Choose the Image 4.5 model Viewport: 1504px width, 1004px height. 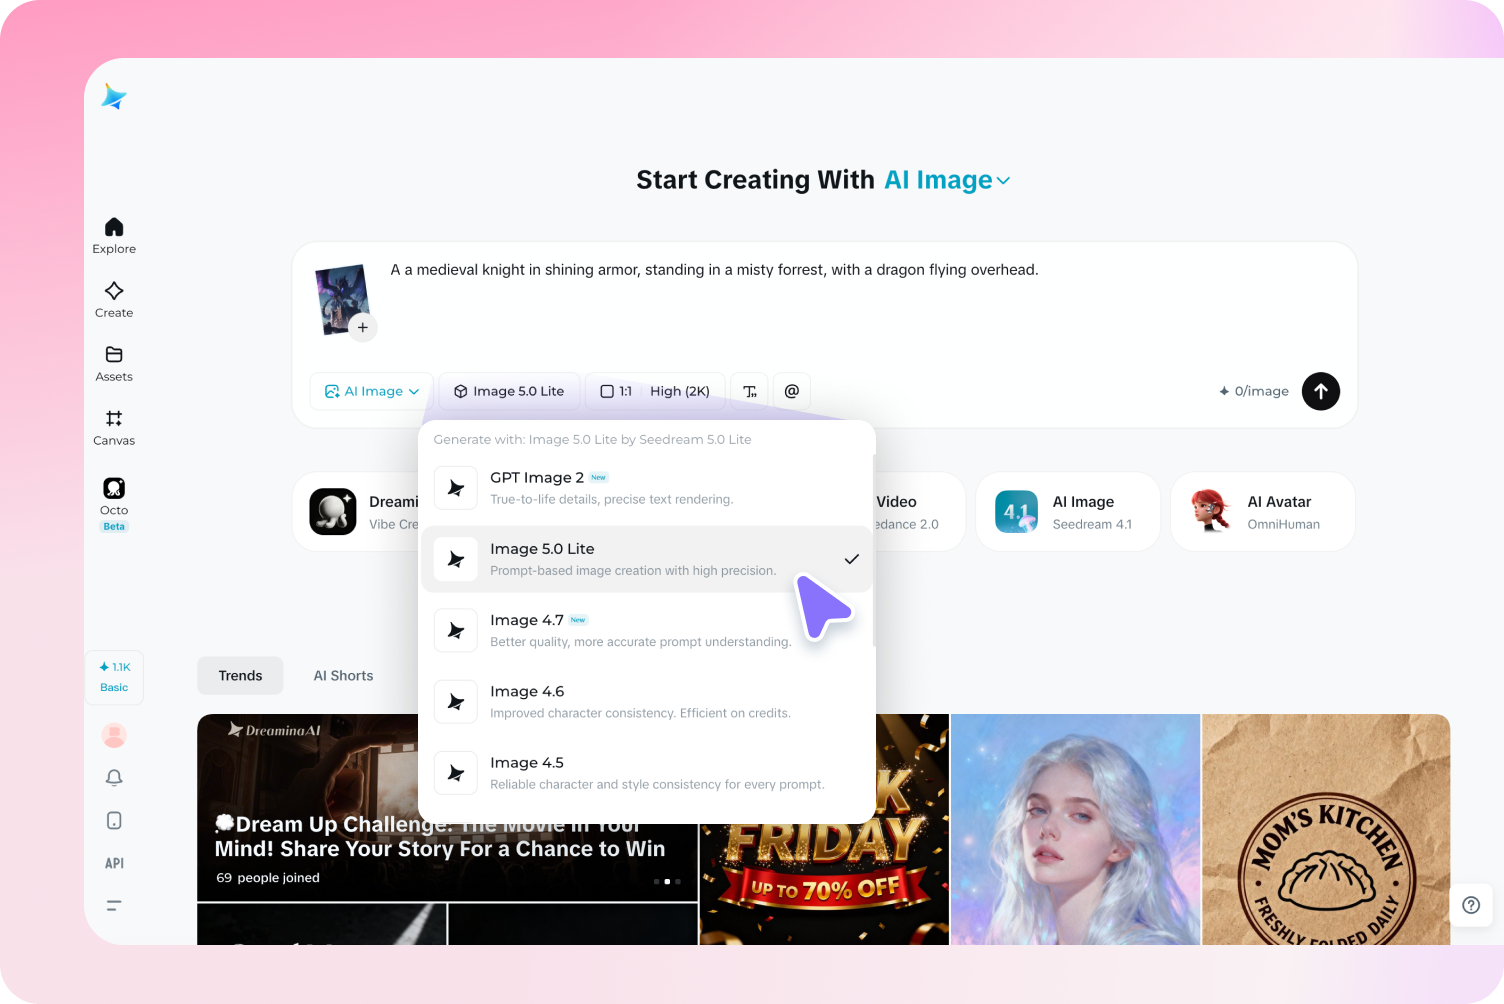[x=646, y=773]
